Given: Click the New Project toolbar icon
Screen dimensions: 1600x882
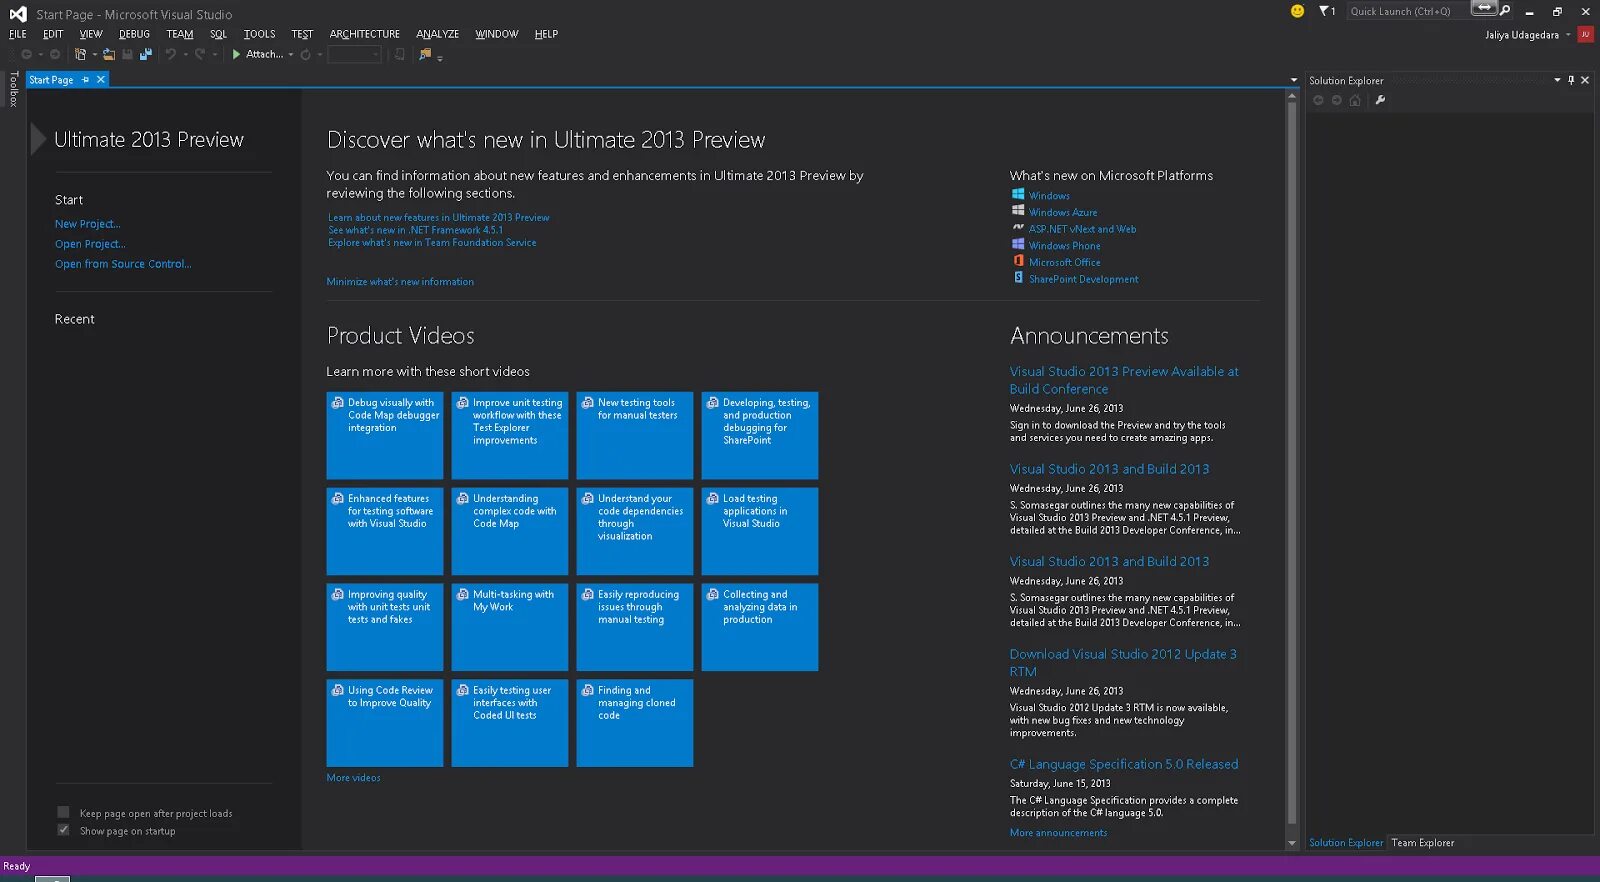Looking at the screenshot, I should coord(81,54).
